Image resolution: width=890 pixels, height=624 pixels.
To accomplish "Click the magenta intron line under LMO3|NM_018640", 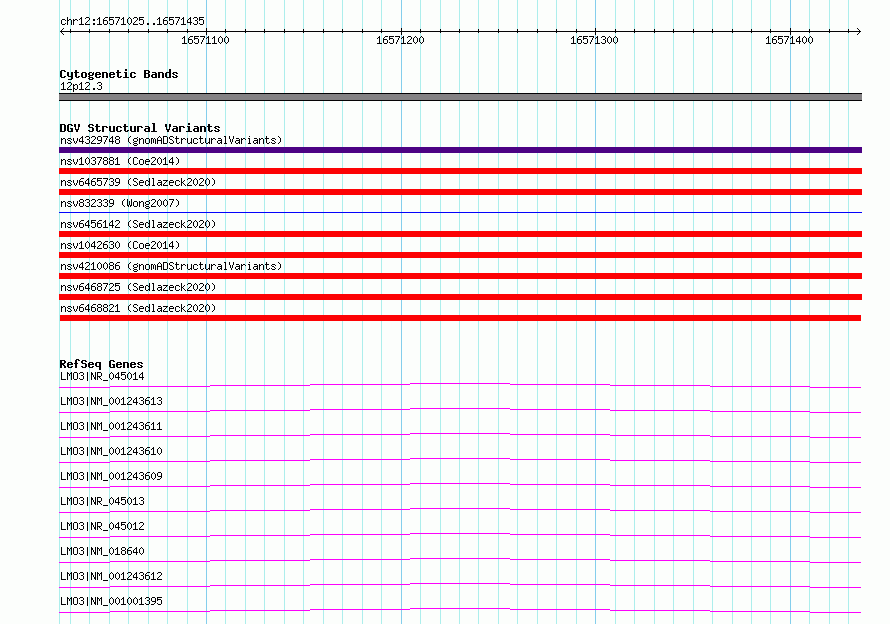I will coord(460,559).
